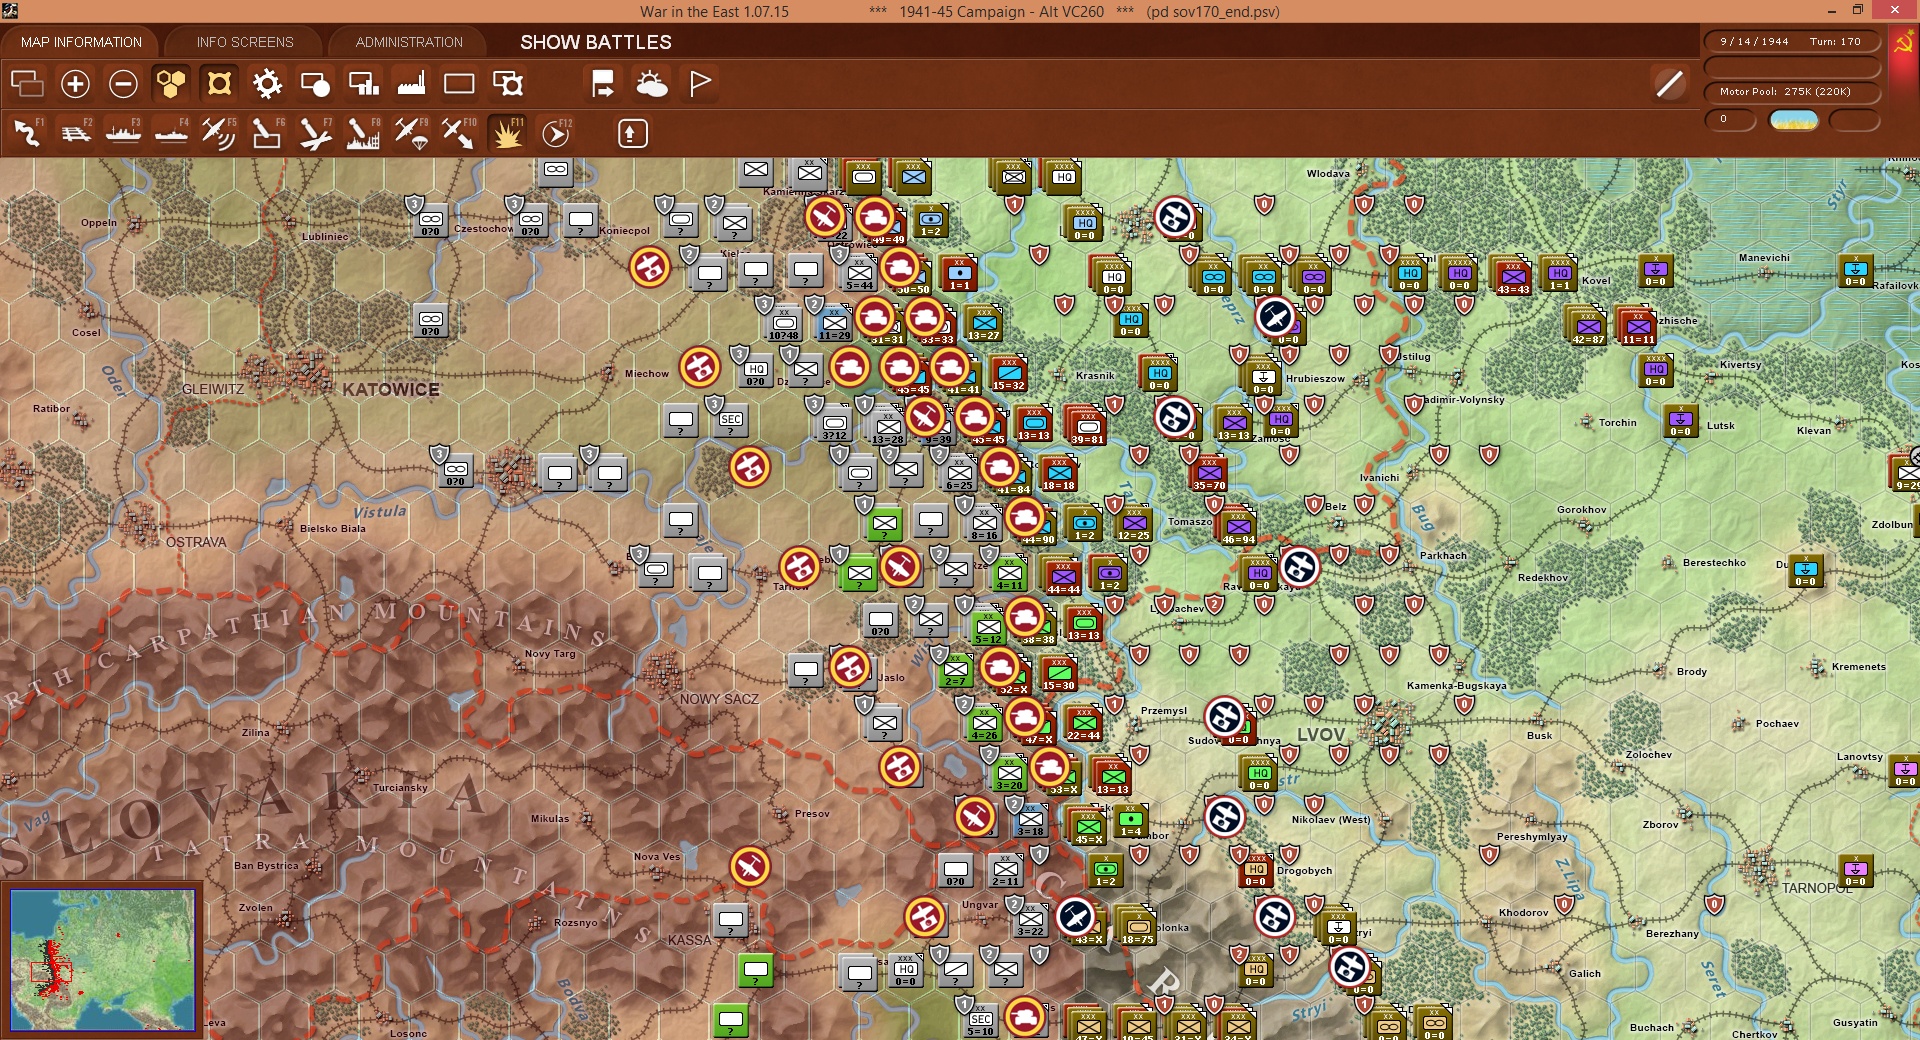Select F10 air transfer mode

pyautogui.click(x=459, y=133)
